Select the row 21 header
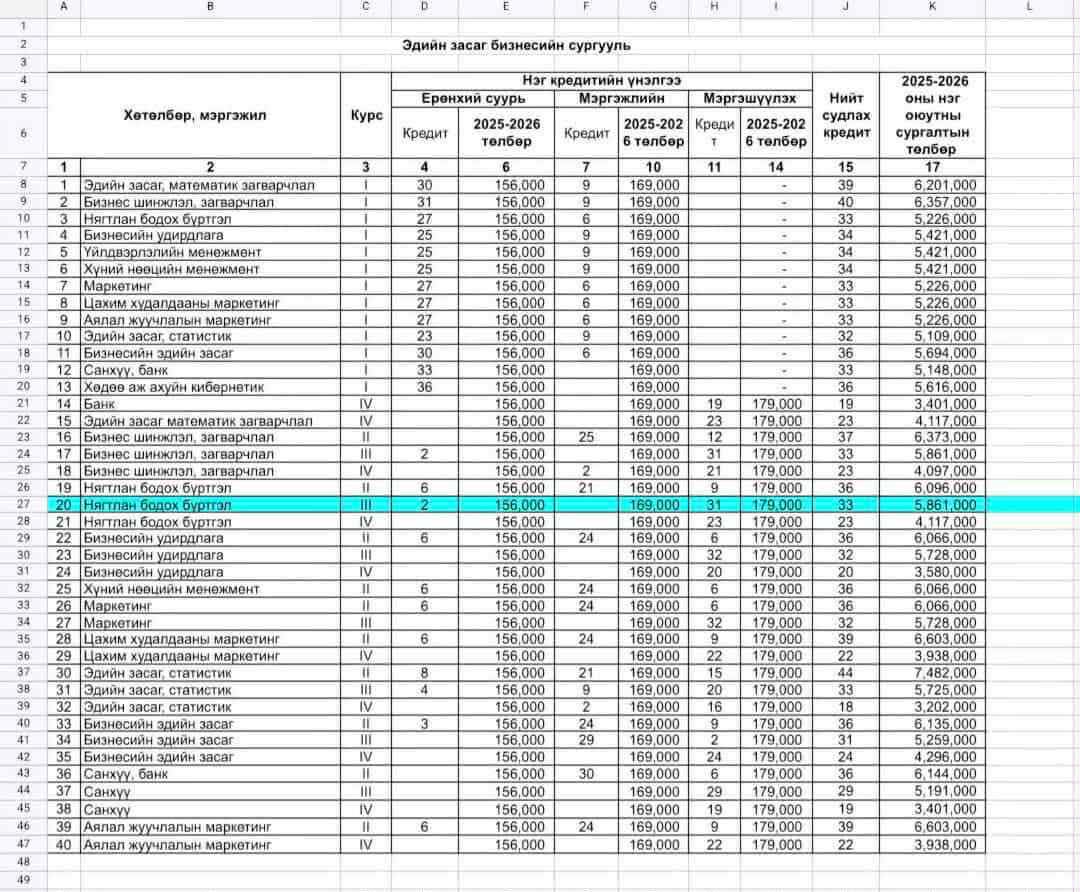The height and width of the screenshot is (892, 1080). [23, 404]
